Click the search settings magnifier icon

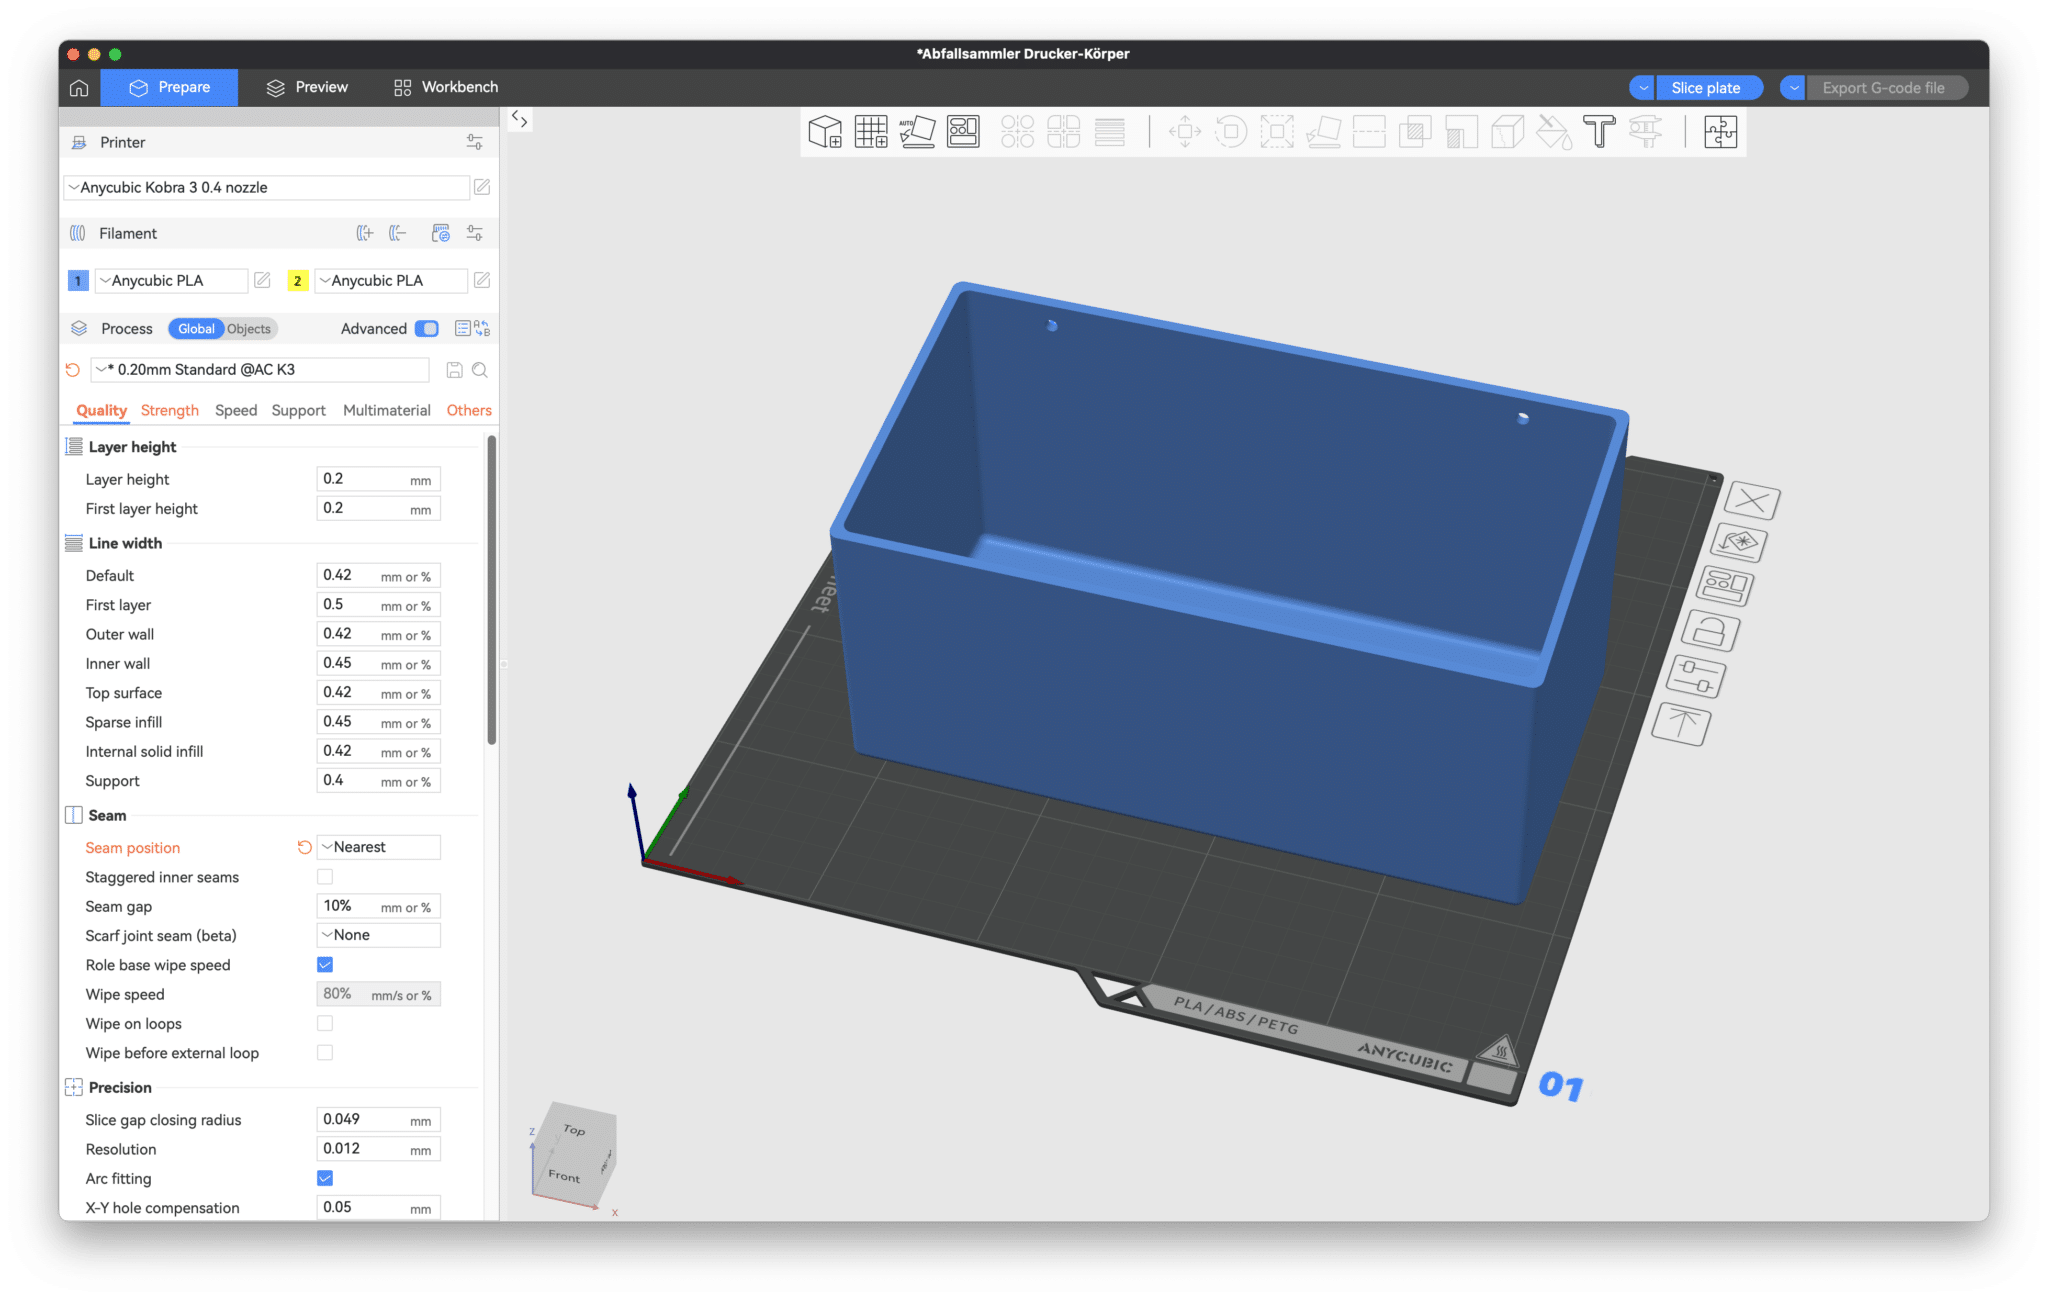tap(480, 370)
